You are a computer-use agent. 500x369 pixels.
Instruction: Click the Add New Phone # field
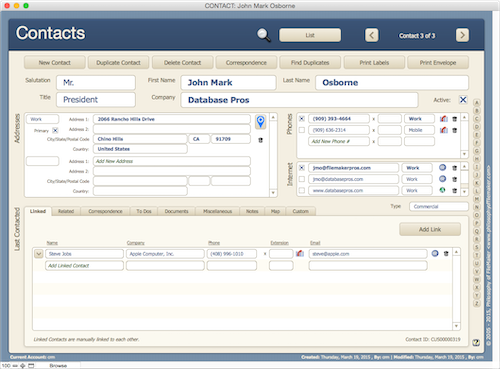(339, 141)
